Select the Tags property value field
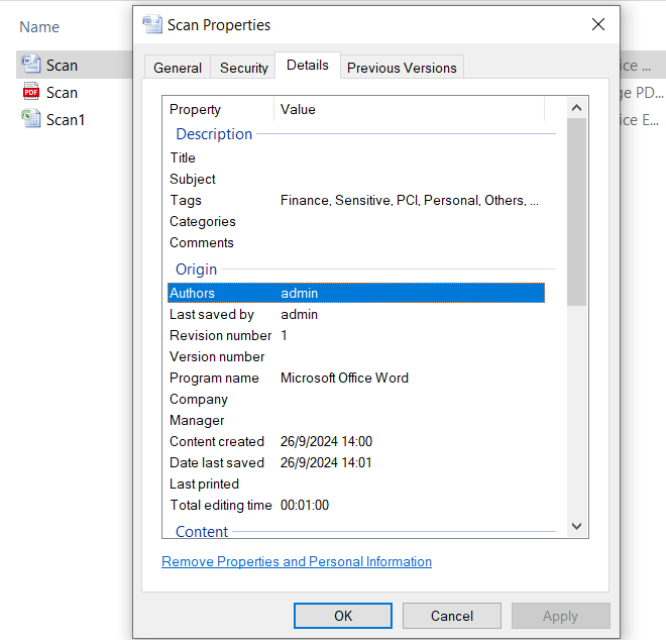This screenshot has width=666, height=640. (410, 200)
